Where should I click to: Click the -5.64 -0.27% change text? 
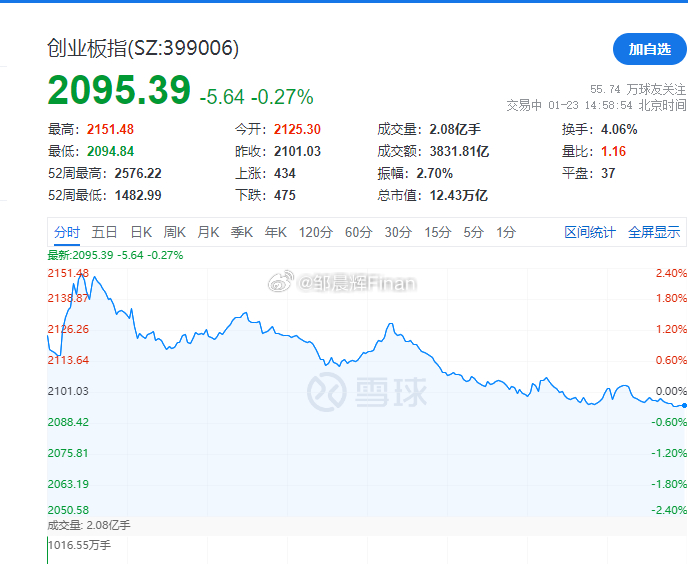coord(256,97)
